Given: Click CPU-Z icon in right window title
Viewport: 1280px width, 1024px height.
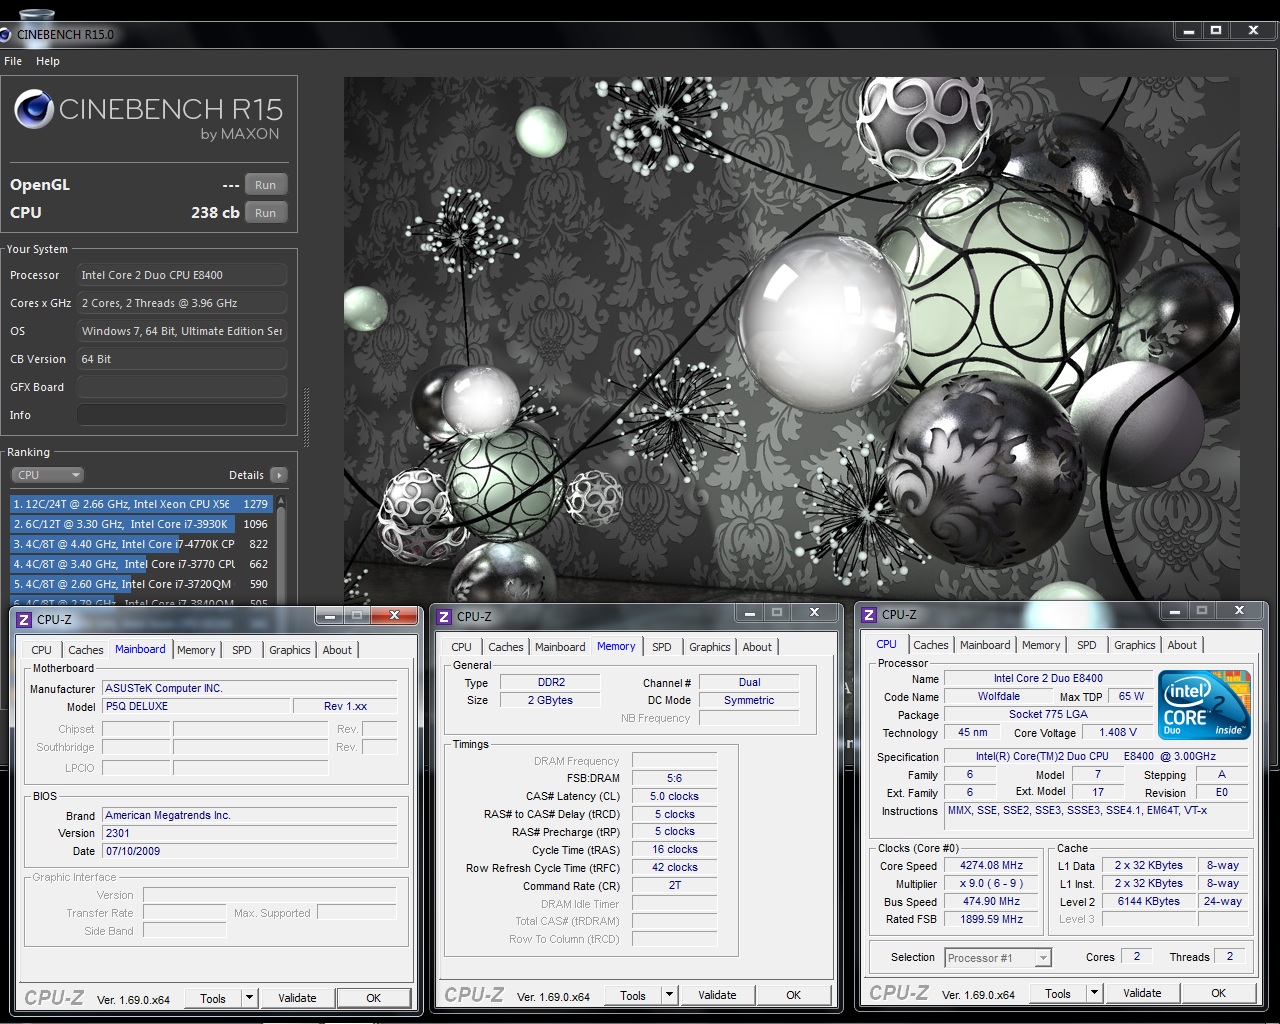Looking at the screenshot, I should (x=869, y=615).
